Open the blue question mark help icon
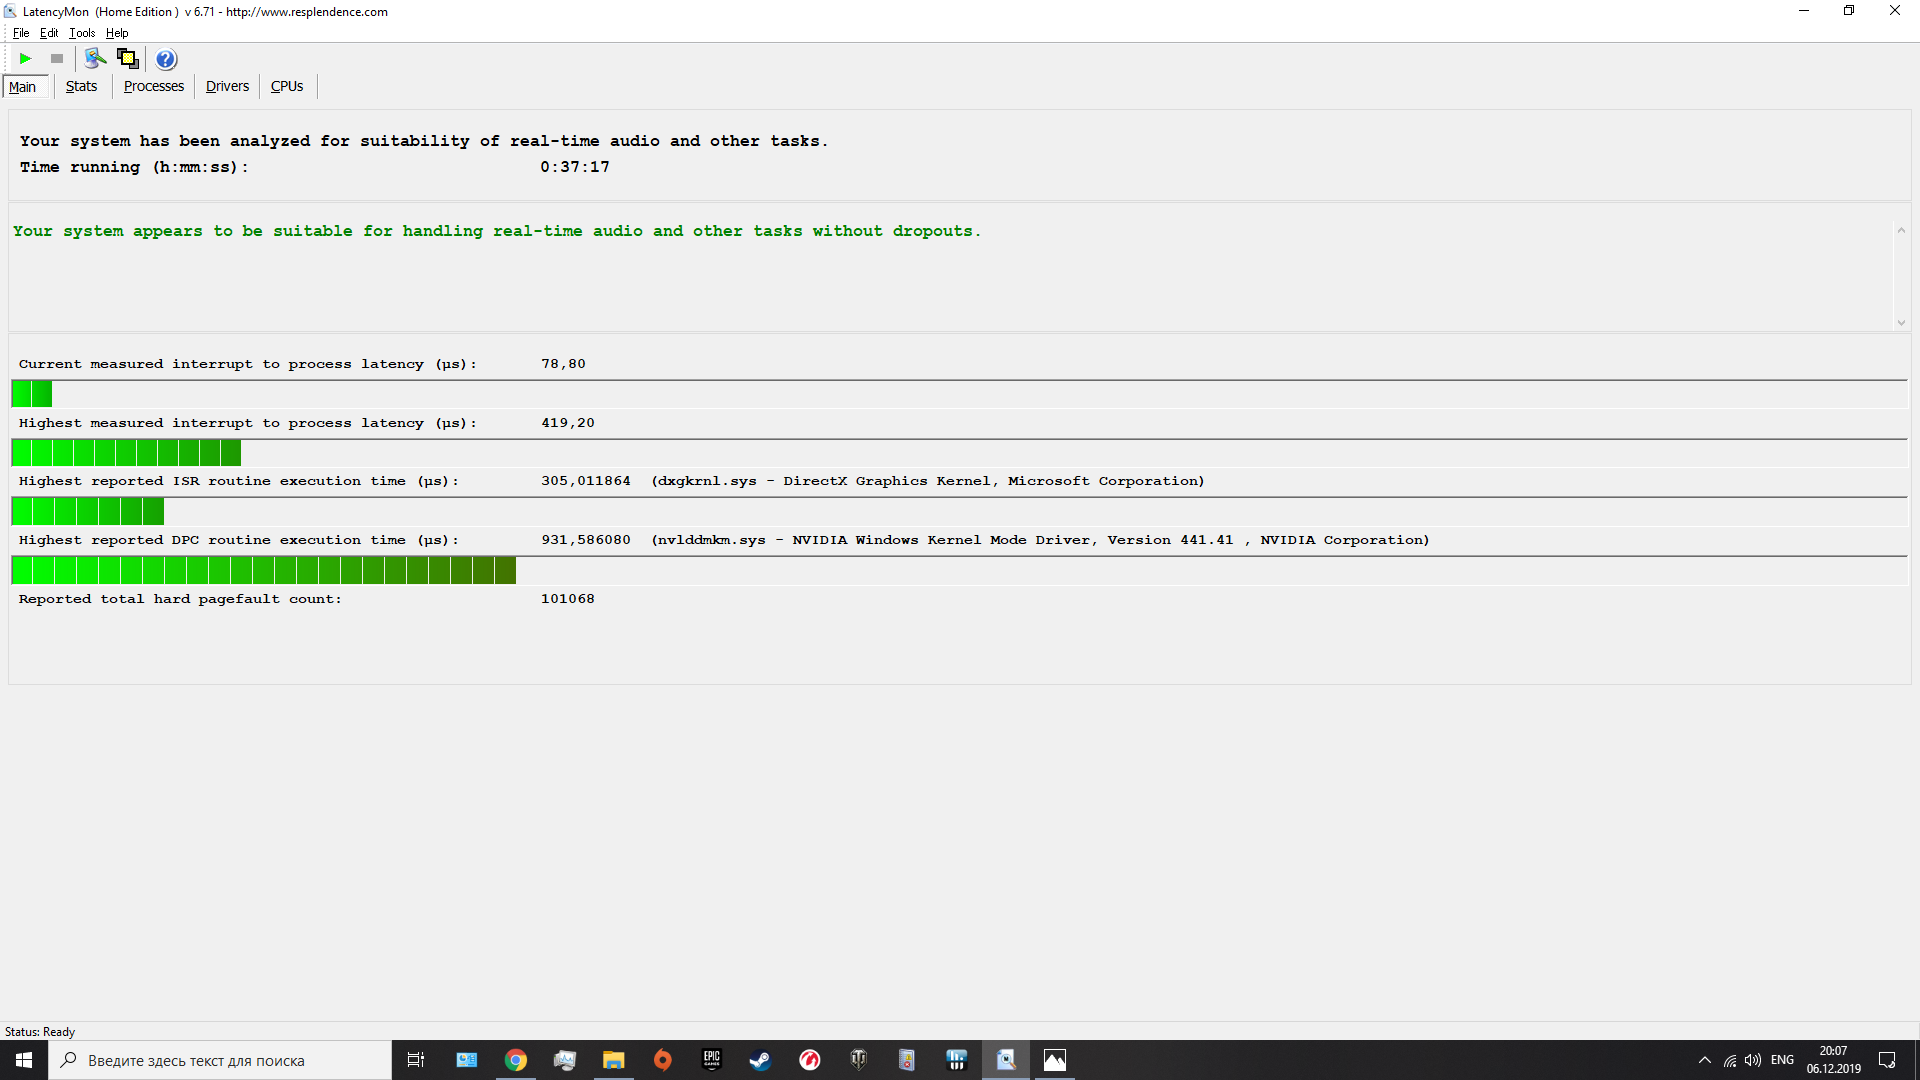This screenshot has height=1080, width=1920. [166, 59]
